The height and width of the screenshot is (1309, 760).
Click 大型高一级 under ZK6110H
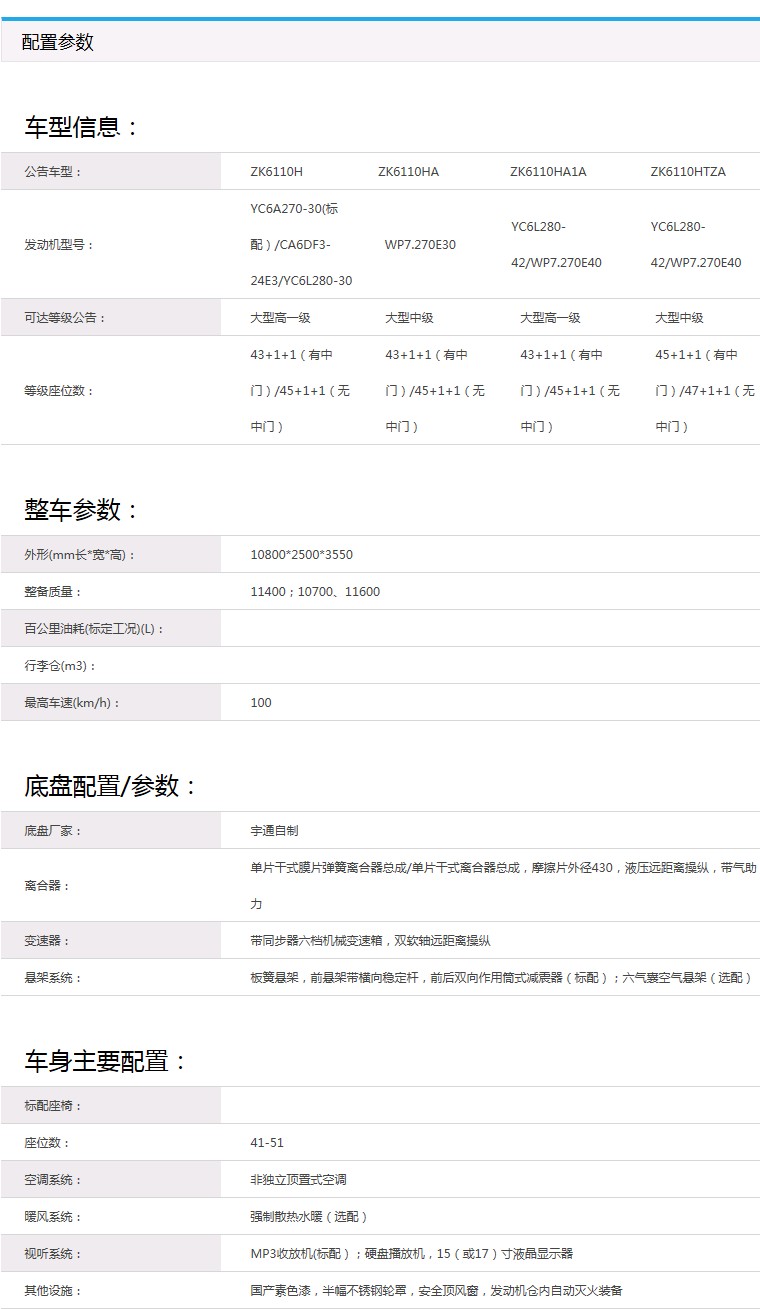tap(280, 318)
